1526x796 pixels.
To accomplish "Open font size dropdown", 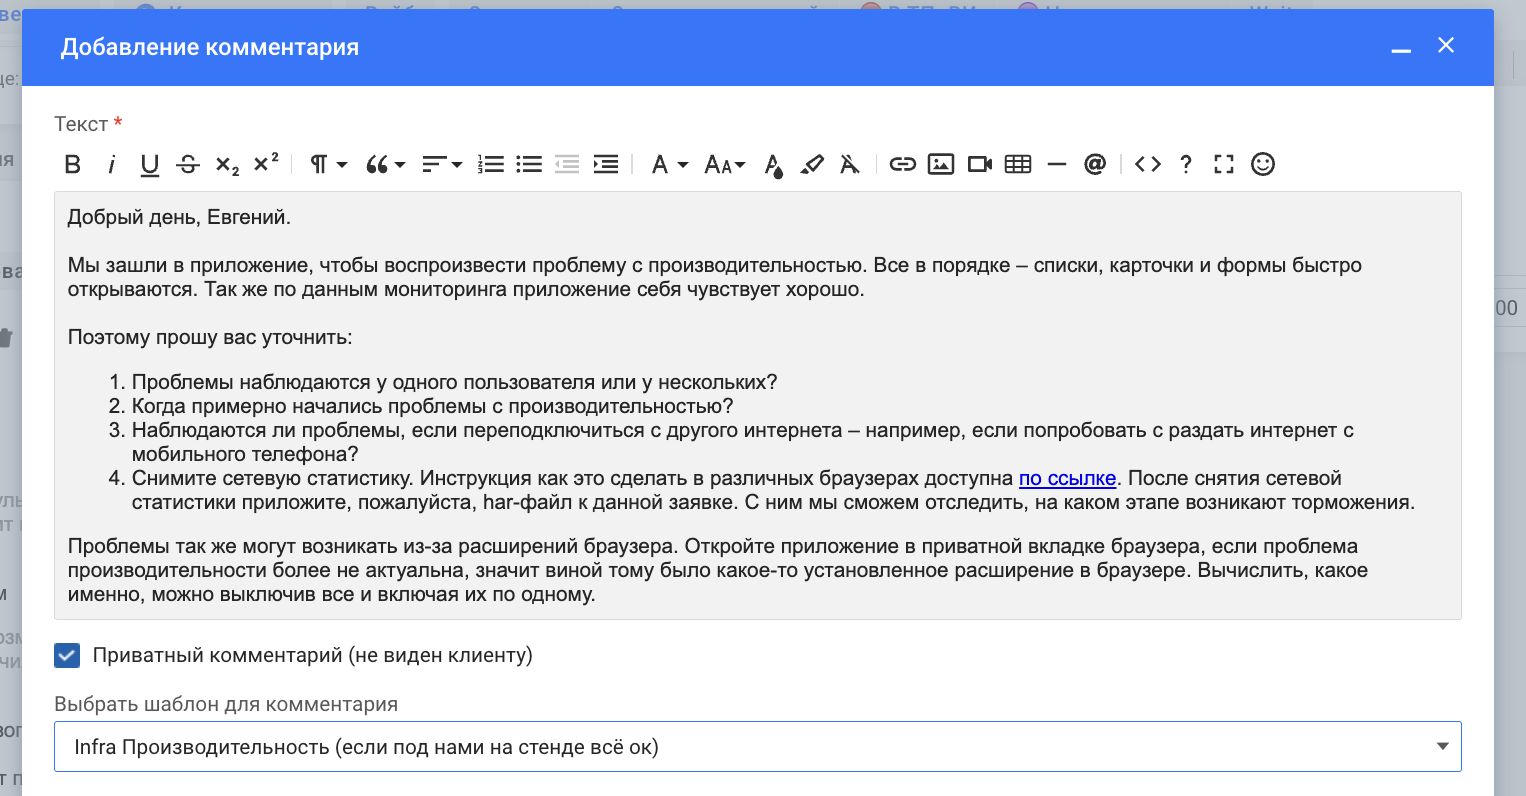I will [725, 164].
